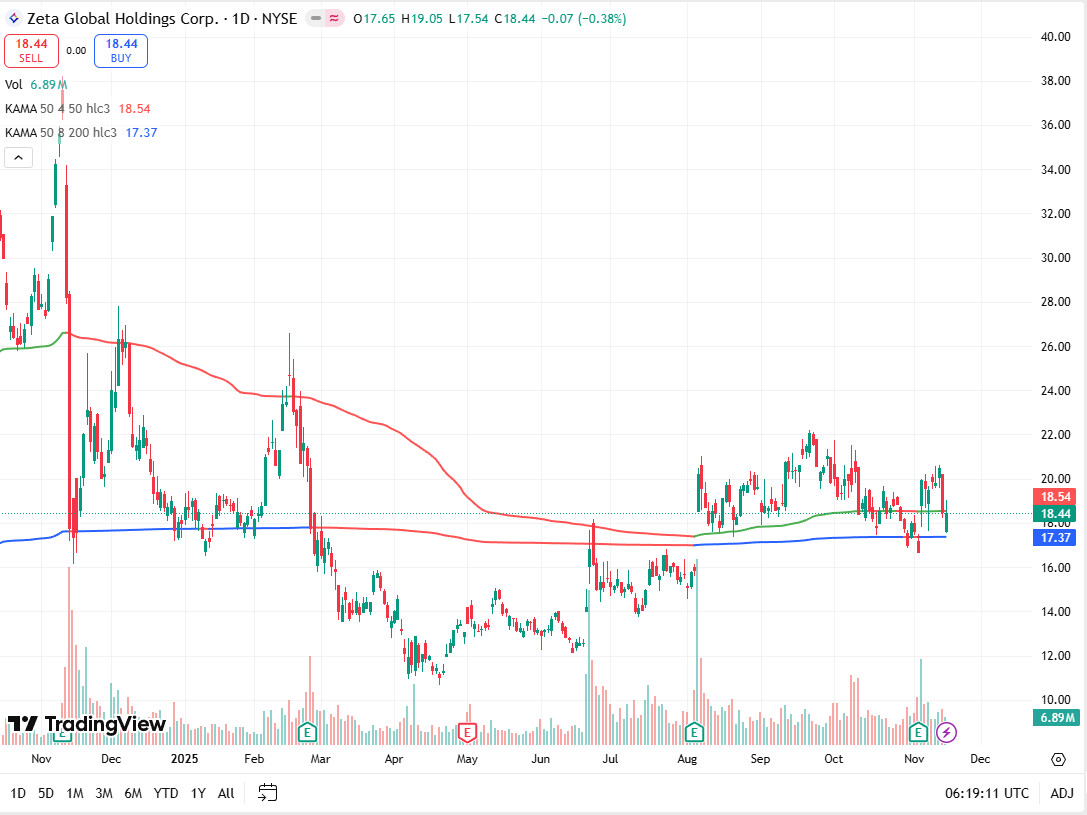Open the 06:19:11 UTC timezone menu
The height and width of the screenshot is (815, 1087).
[x=987, y=793]
